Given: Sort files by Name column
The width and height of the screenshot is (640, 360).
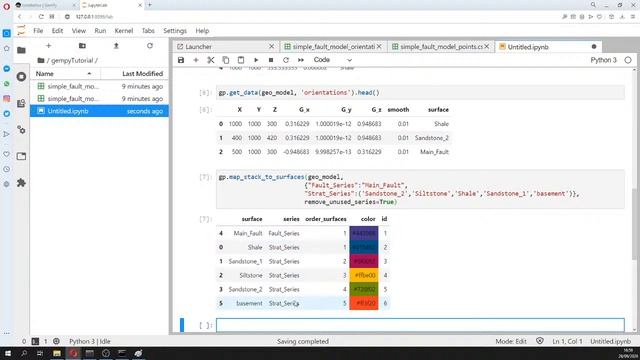Looking at the screenshot, I should tap(65, 74).
